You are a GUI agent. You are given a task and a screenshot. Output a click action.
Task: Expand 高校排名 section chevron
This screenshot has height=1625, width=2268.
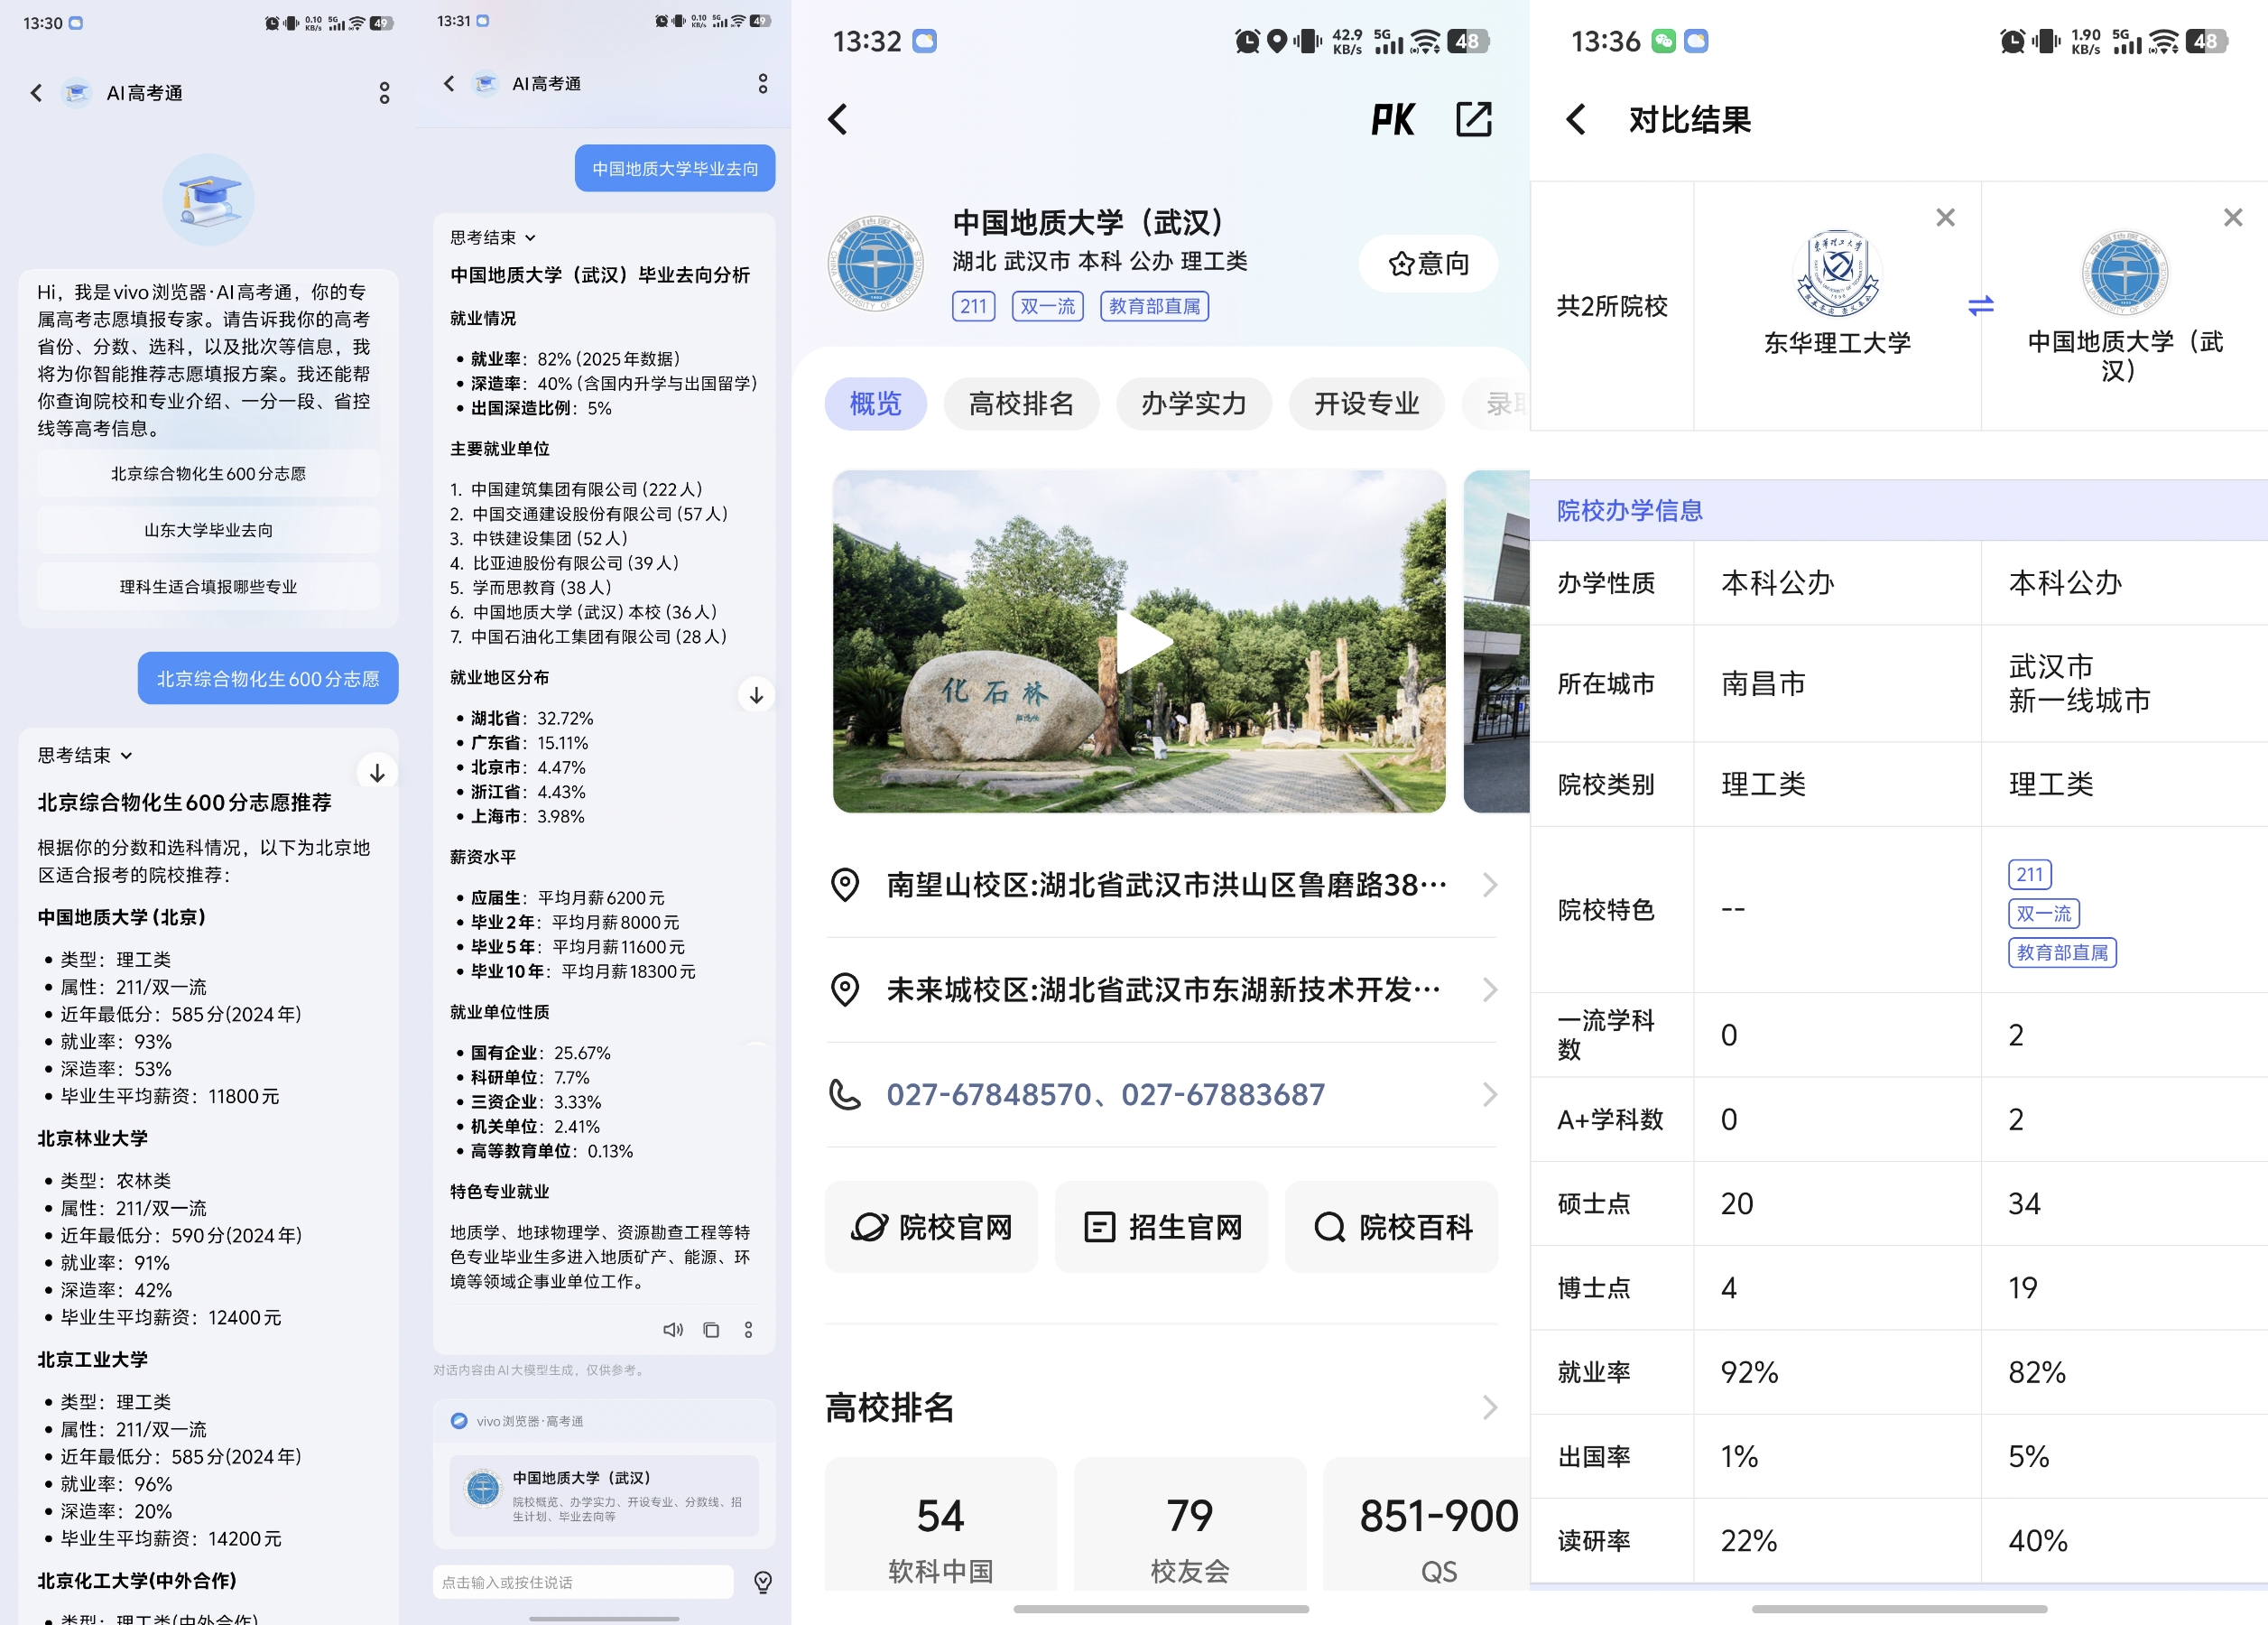[x=1490, y=1407]
